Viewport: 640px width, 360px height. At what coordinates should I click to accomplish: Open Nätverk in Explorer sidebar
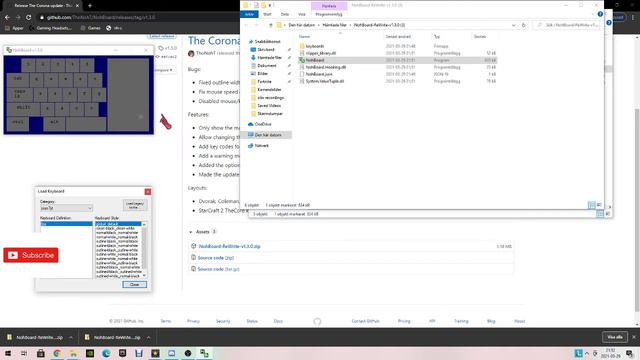pos(262,145)
